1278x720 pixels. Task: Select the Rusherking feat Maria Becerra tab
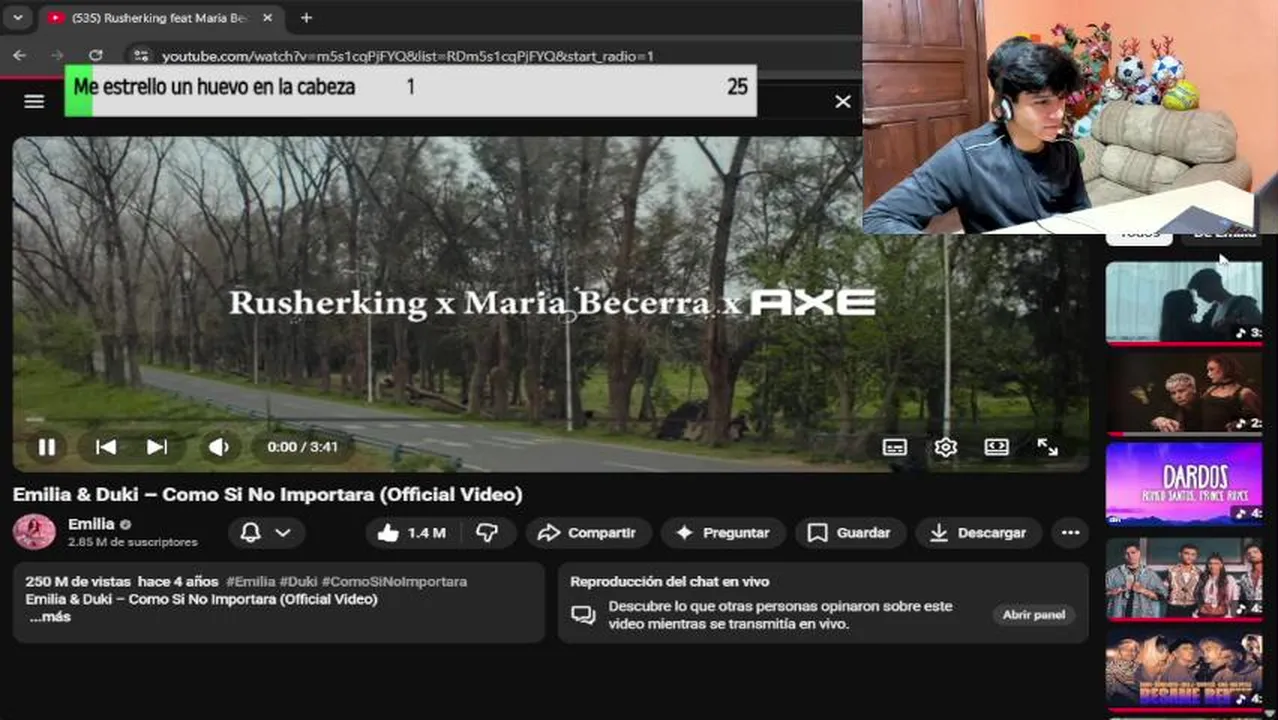(160, 18)
